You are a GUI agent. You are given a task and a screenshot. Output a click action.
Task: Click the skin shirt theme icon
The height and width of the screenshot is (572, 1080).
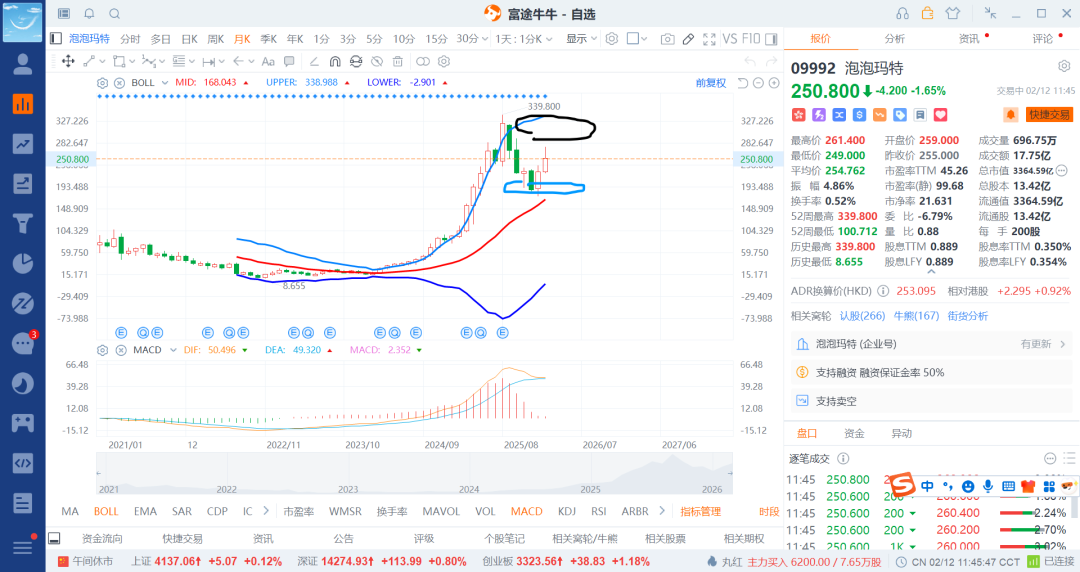[x=953, y=14]
